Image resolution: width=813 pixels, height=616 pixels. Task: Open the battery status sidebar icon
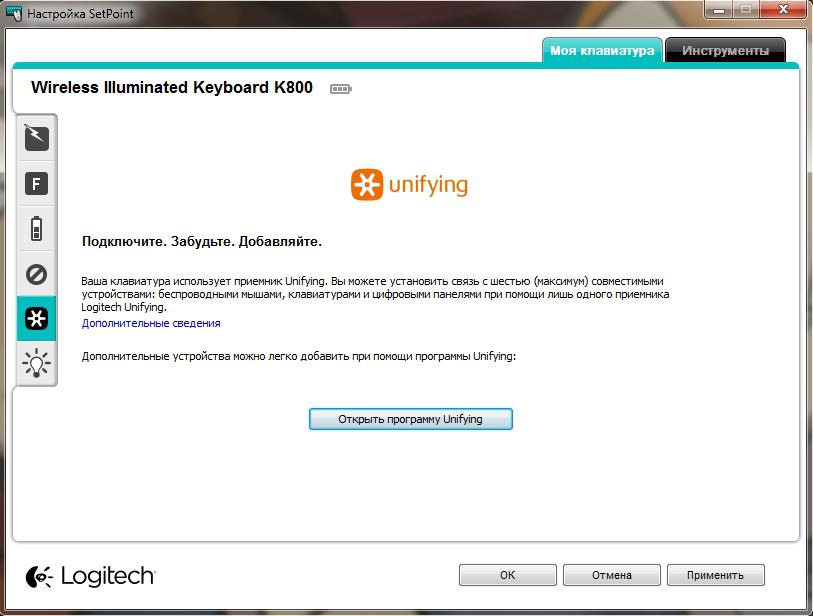36,229
